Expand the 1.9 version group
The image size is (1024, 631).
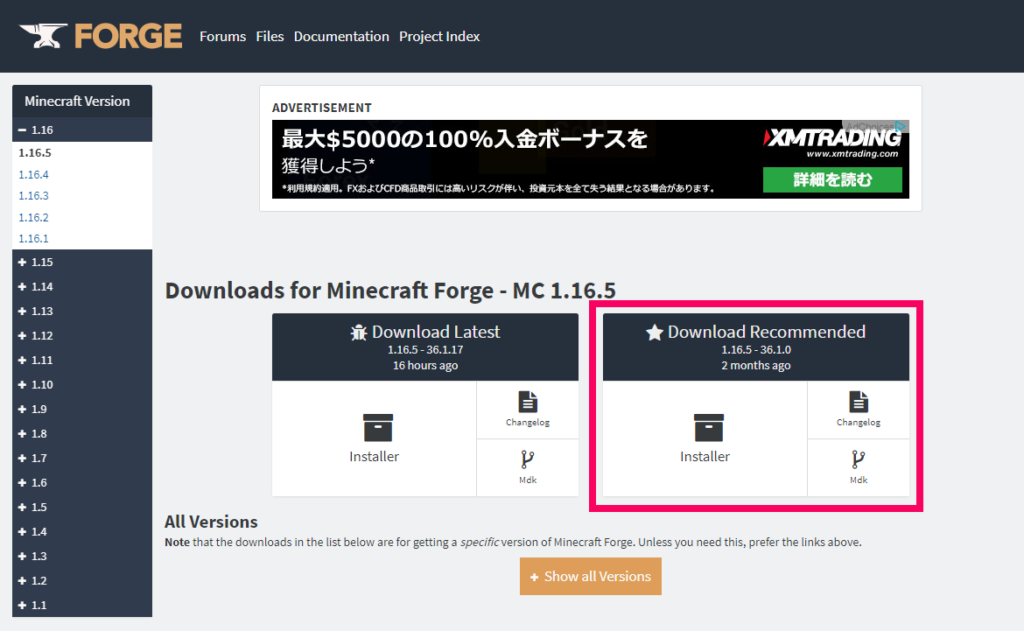[x=82, y=409]
